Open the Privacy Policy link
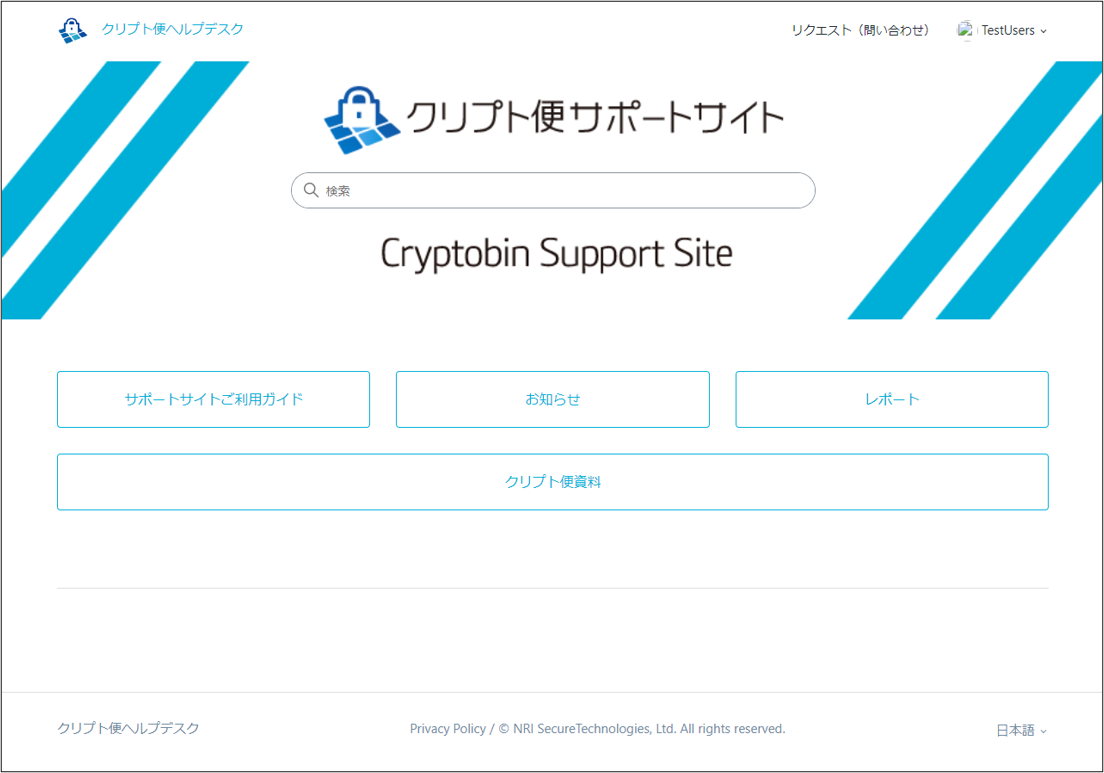 [x=448, y=729]
